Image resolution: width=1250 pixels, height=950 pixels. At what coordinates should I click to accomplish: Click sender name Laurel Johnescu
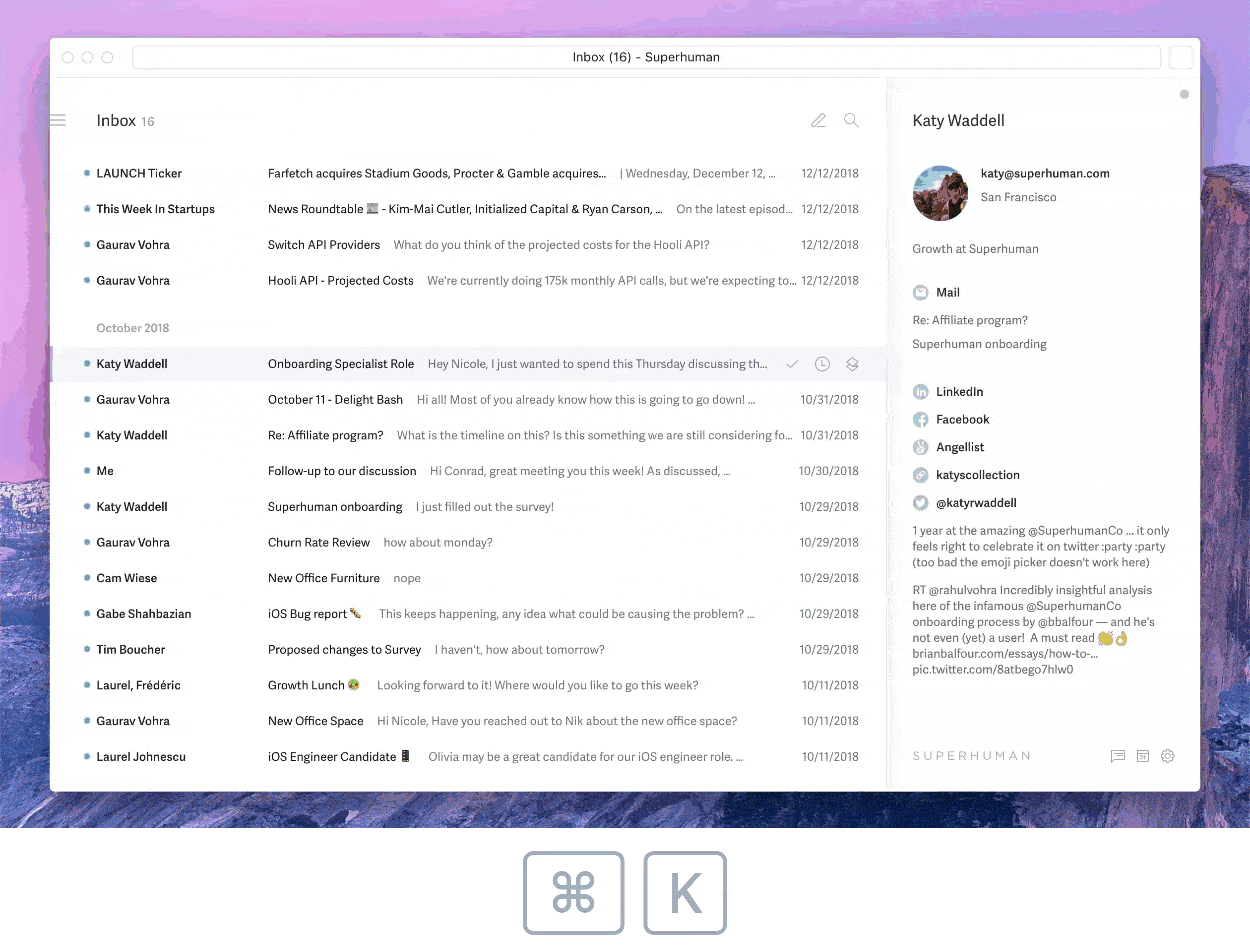tap(141, 757)
